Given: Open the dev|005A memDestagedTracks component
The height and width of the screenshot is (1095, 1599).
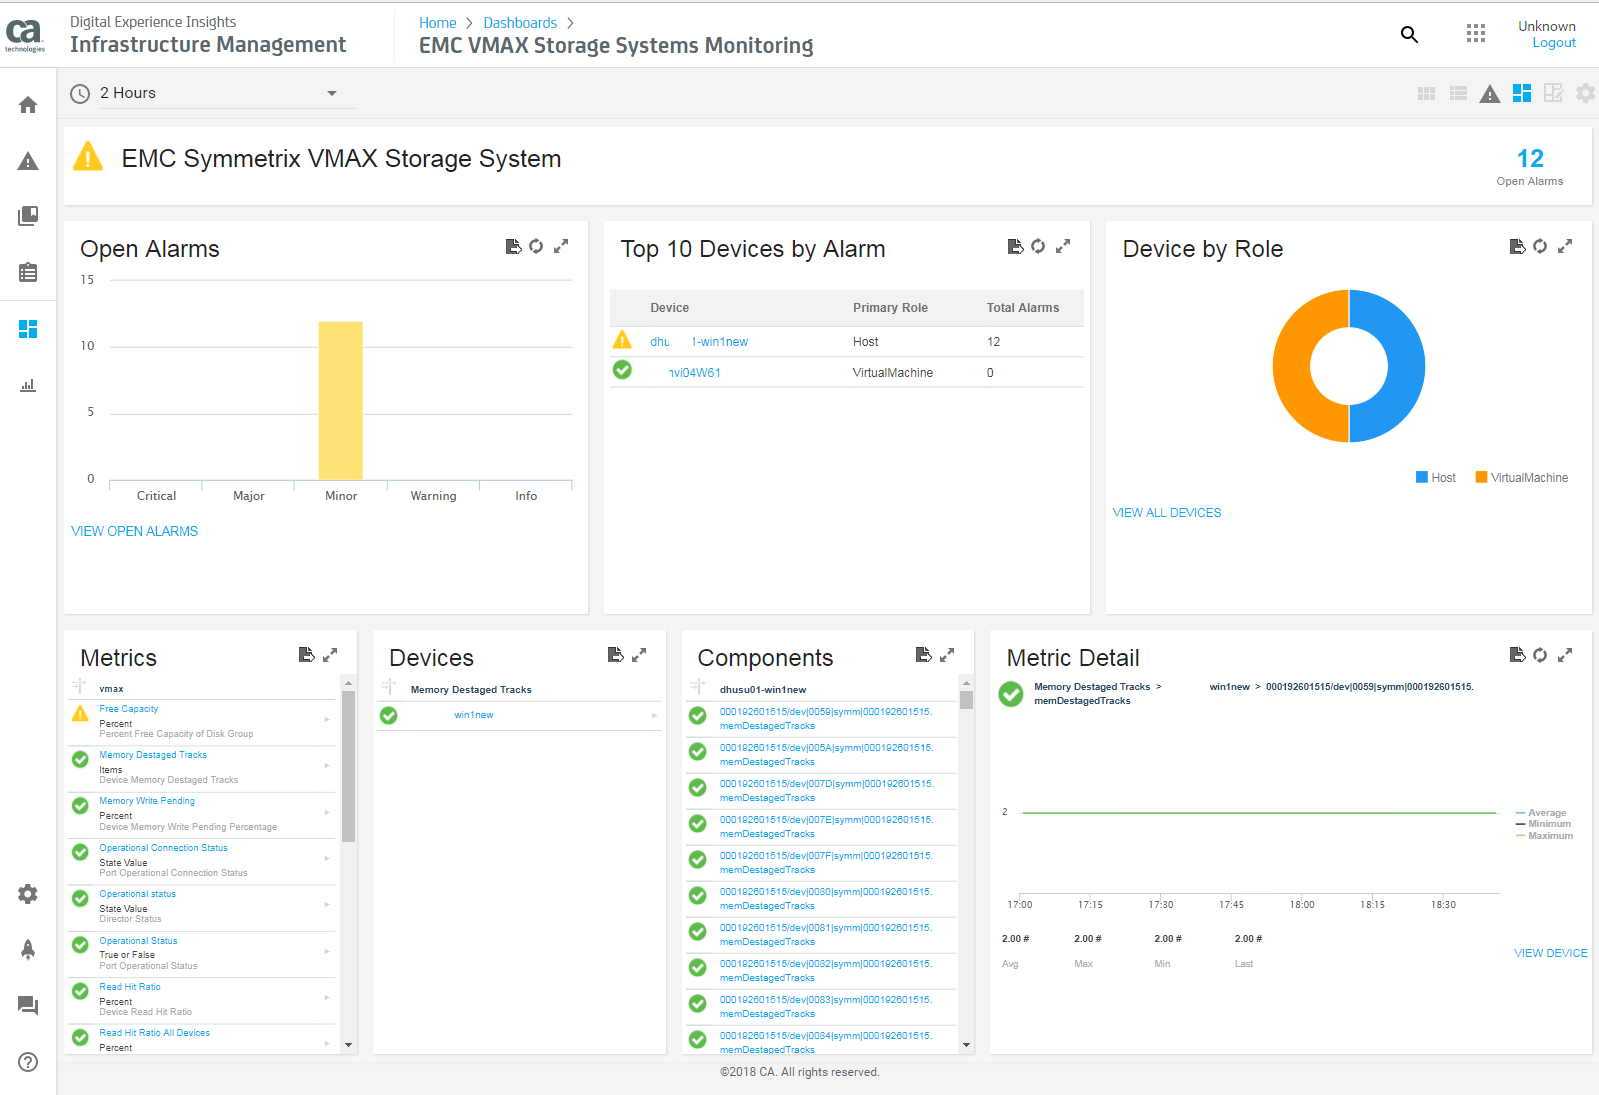Looking at the screenshot, I should [826, 755].
